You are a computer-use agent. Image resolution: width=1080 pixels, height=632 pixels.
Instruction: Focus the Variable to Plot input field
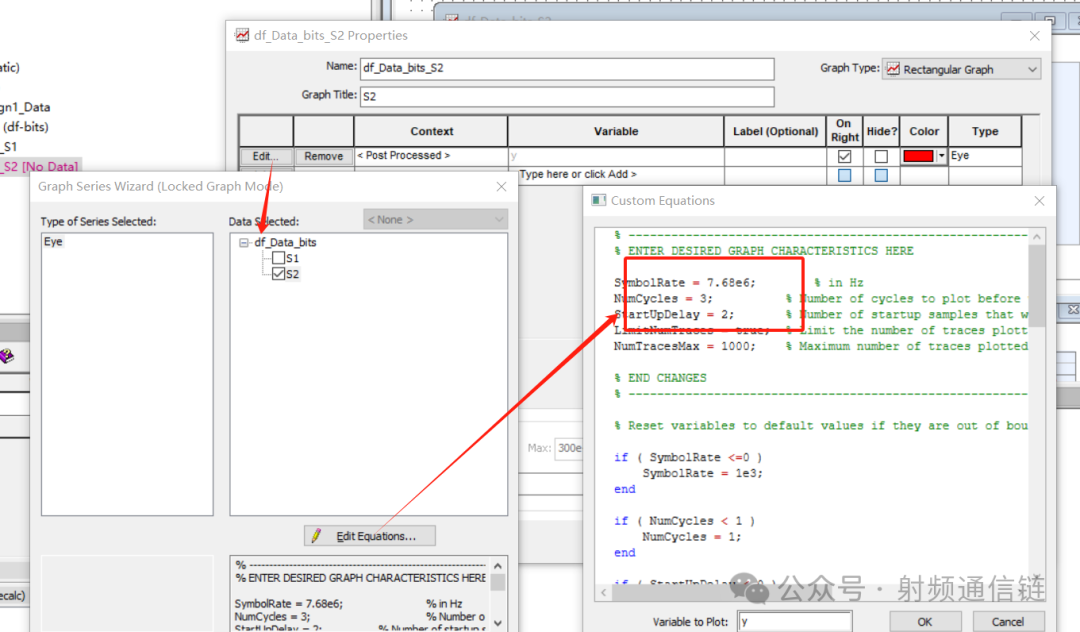pos(795,622)
